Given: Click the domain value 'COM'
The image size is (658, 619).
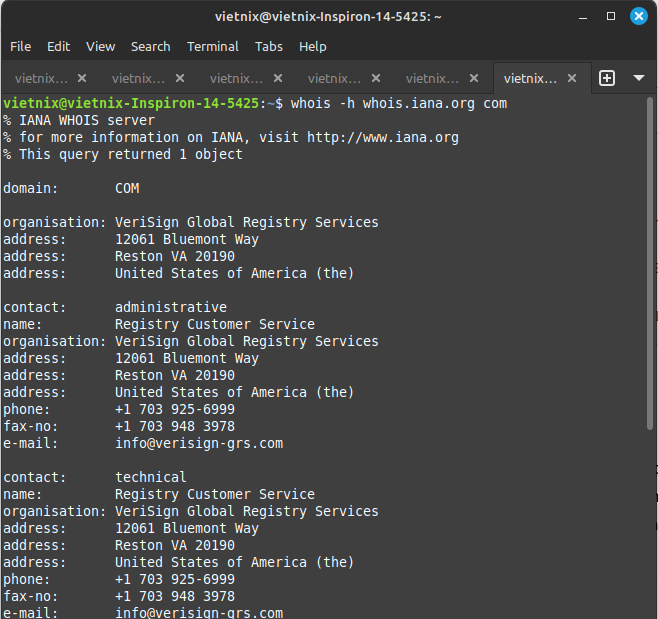Looking at the screenshot, I should (x=127, y=188).
